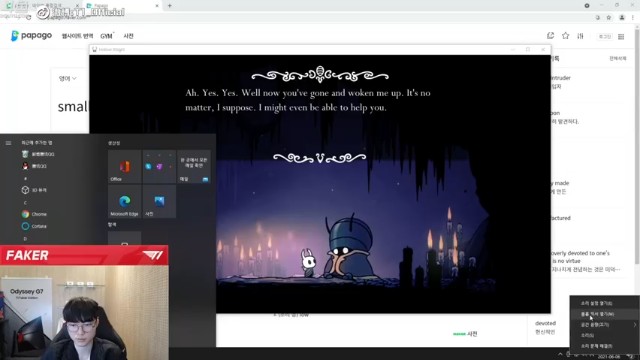Open the Mail (메일) tile

pos(194,167)
